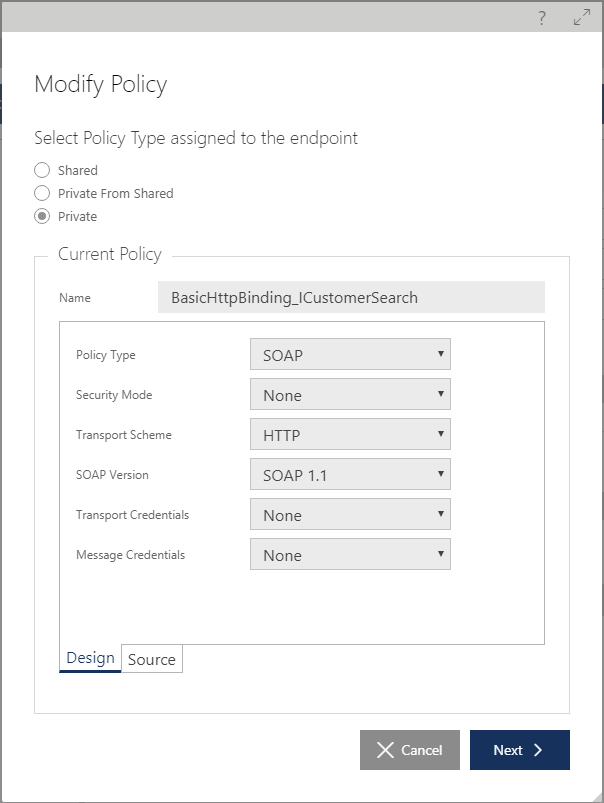Viewport: 604px width, 803px height.
Task: Open the Transport Credentials dropdown
Action: pos(350,514)
